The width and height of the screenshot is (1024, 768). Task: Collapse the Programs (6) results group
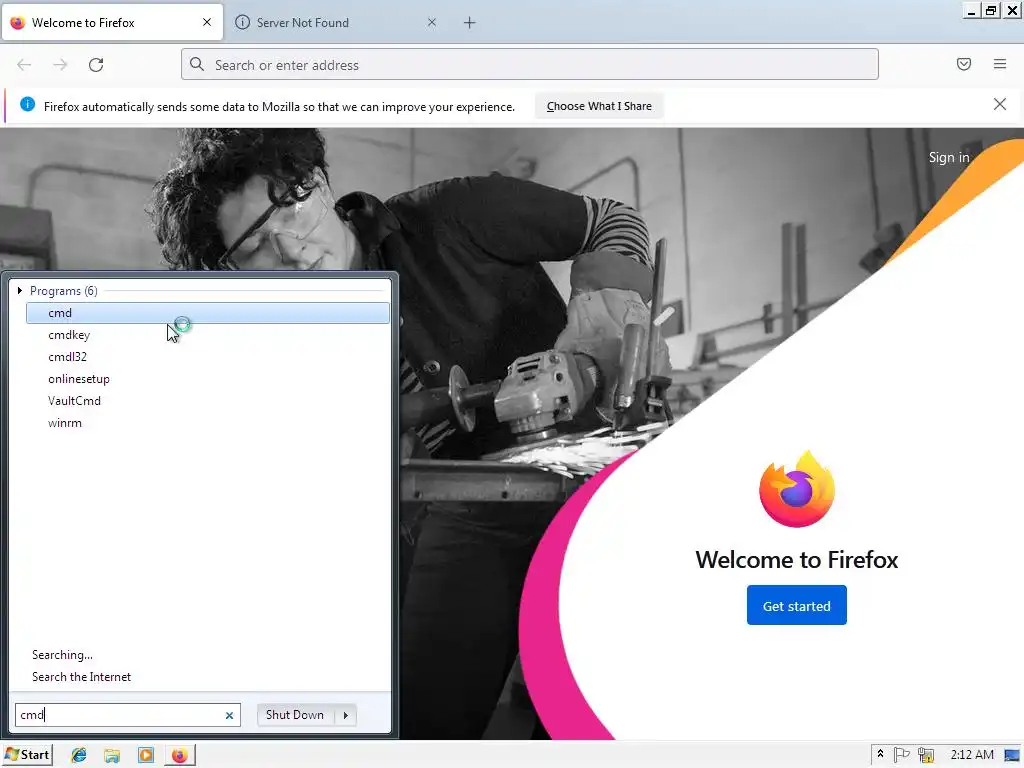click(x=20, y=291)
